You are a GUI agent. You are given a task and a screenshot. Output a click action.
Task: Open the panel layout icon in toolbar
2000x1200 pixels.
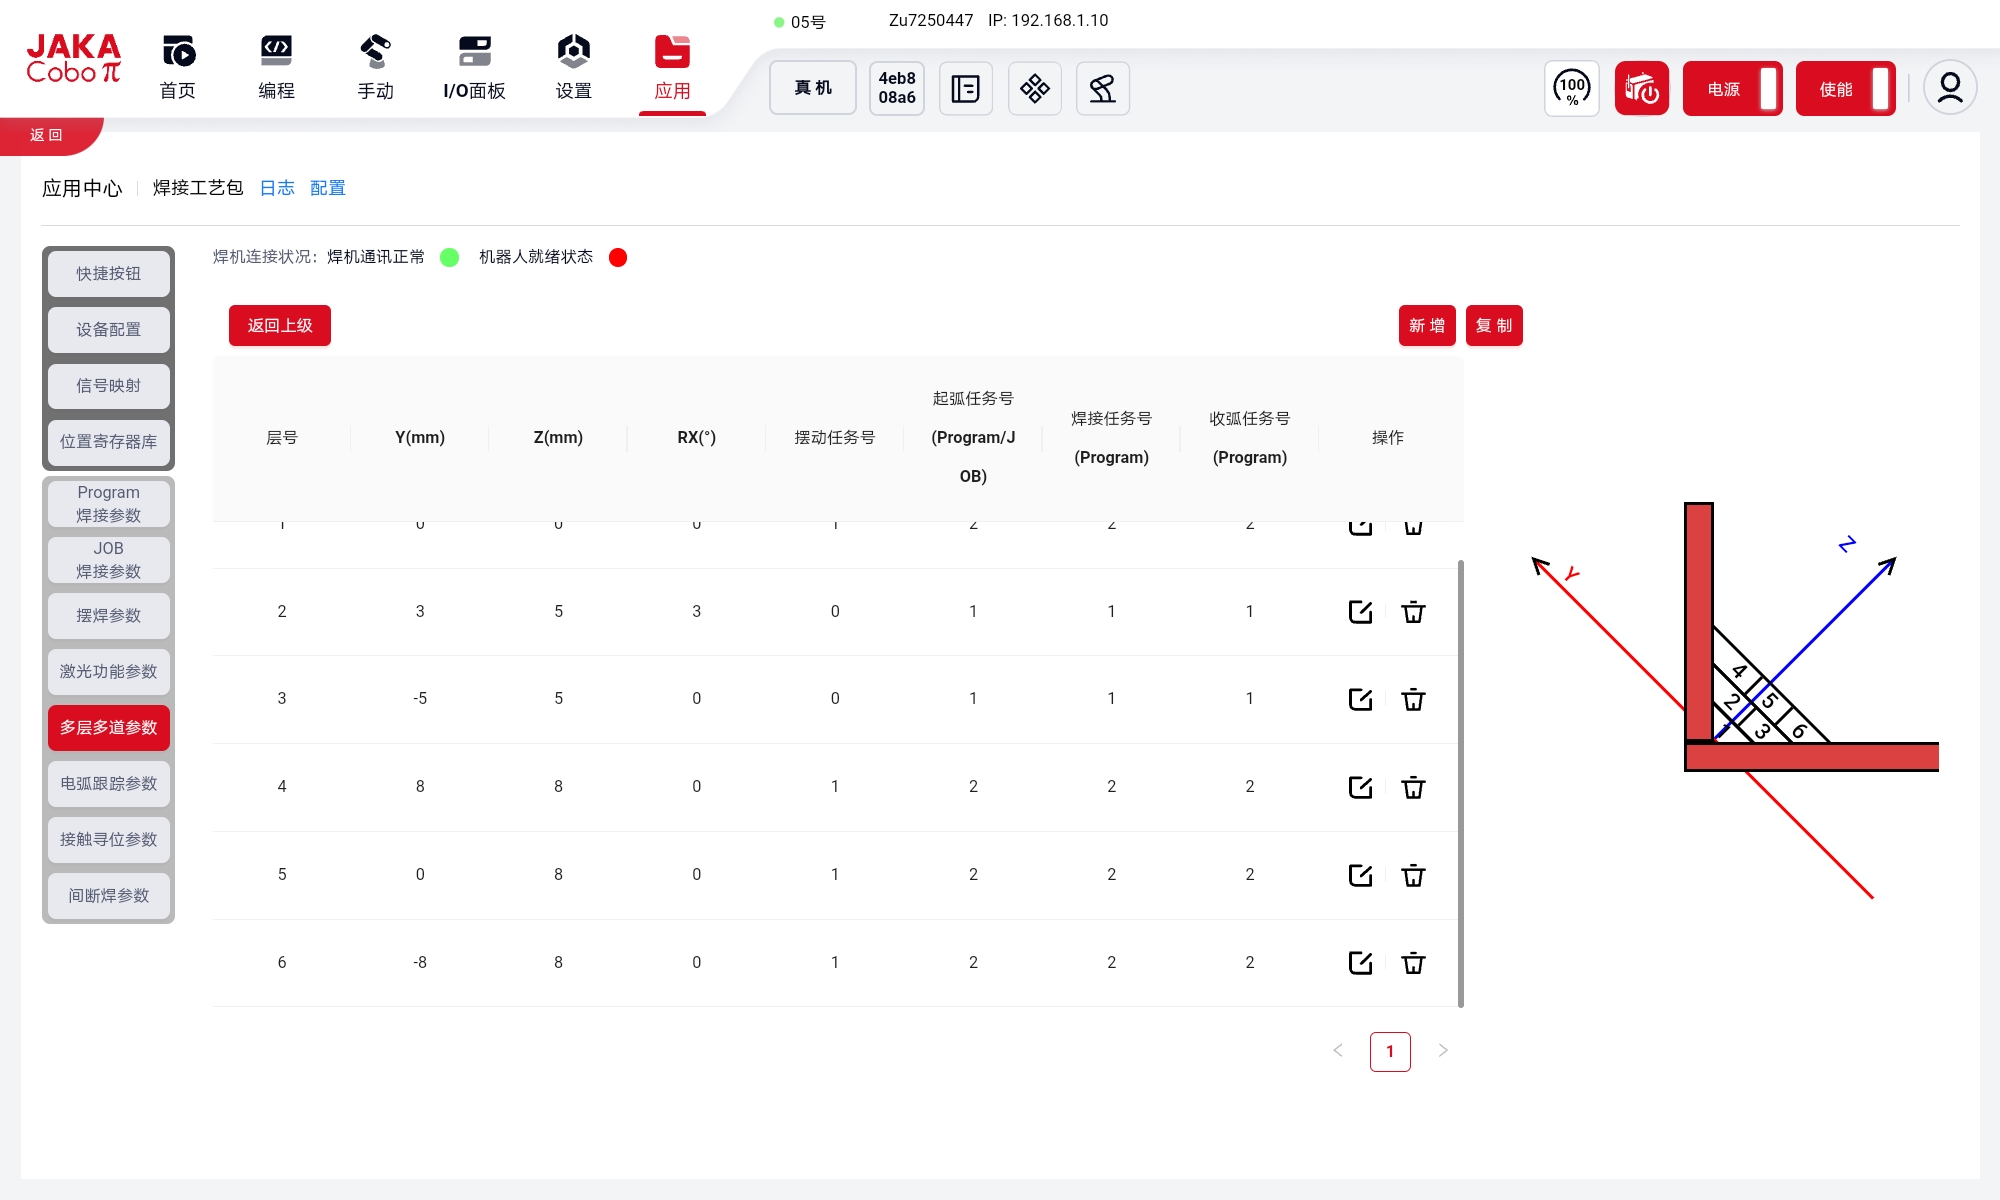[965, 89]
